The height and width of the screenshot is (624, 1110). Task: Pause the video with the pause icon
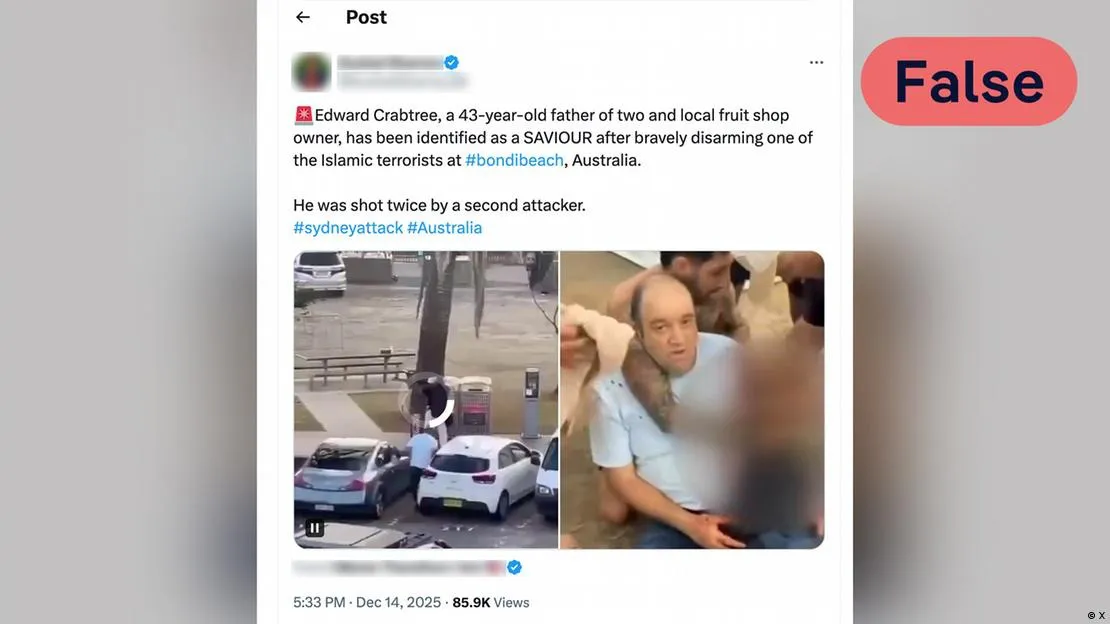[x=314, y=528]
